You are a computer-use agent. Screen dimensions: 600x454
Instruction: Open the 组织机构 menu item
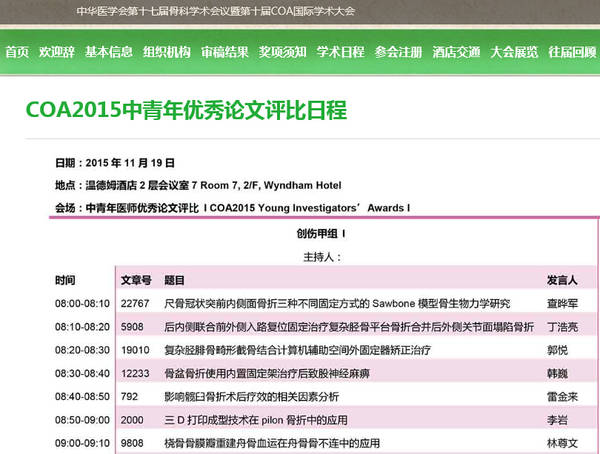tap(167, 52)
